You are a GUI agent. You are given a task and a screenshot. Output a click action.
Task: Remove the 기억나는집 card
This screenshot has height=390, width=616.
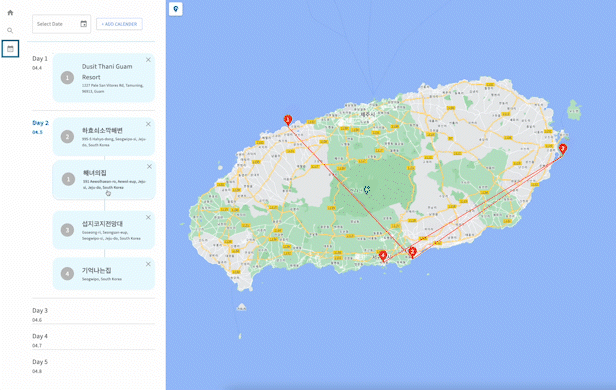pyautogui.click(x=148, y=264)
